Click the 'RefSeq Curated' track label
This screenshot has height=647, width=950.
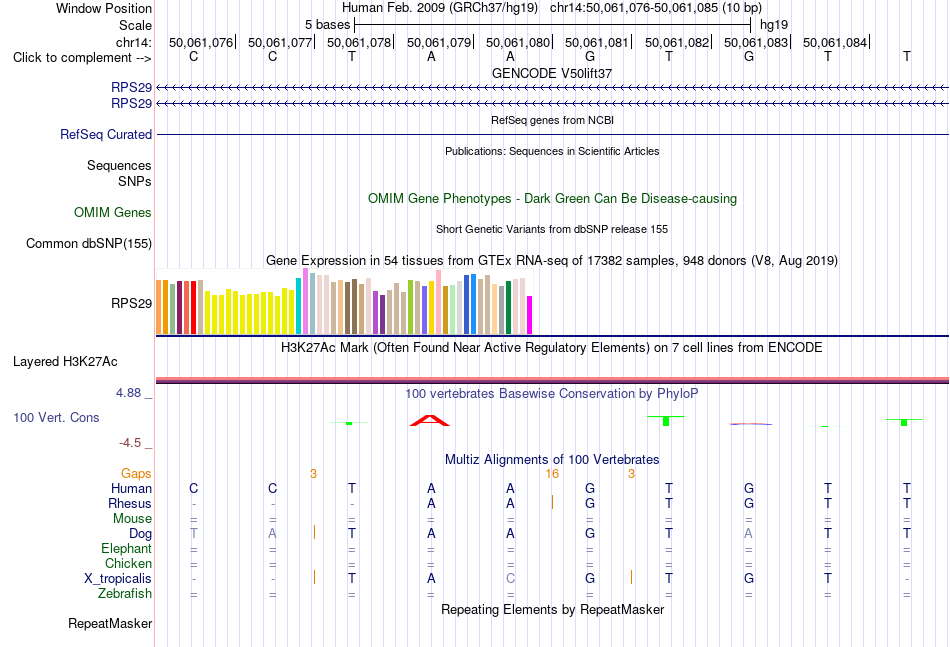[x=106, y=134]
